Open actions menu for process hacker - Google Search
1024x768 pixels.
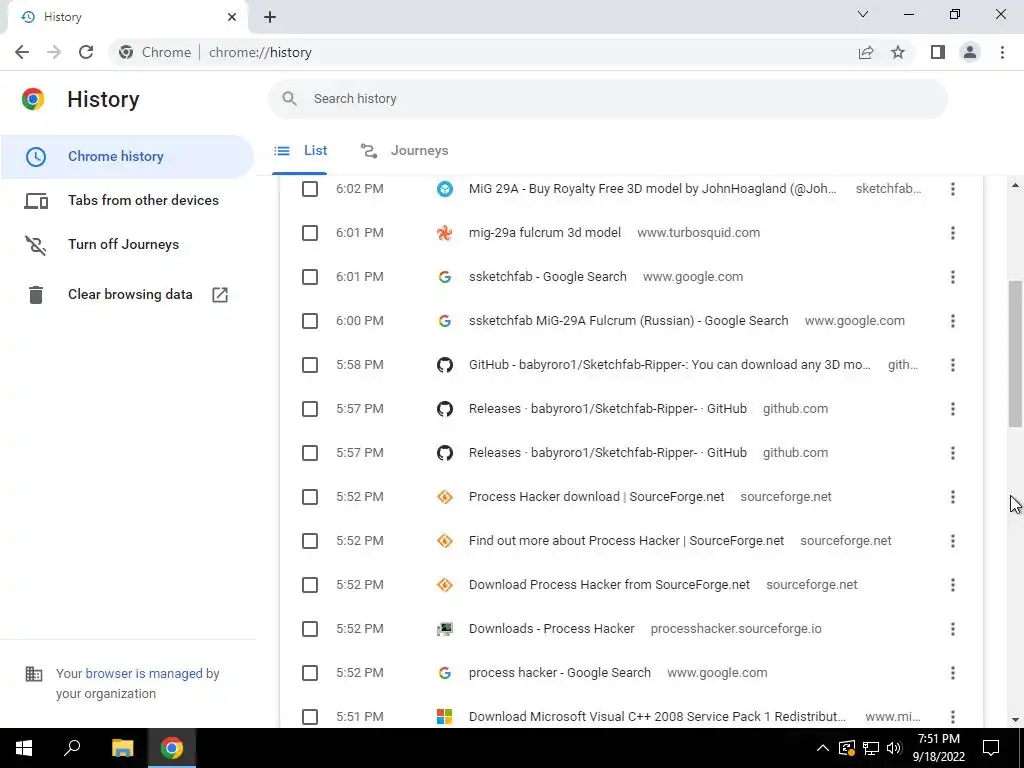click(x=952, y=673)
